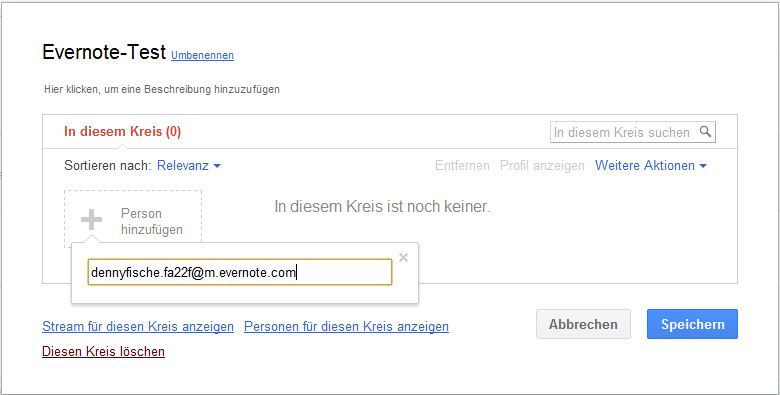This screenshot has height=395, width=780.
Task: Click the Relevanz dropdown arrow
Action: click(216, 166)
